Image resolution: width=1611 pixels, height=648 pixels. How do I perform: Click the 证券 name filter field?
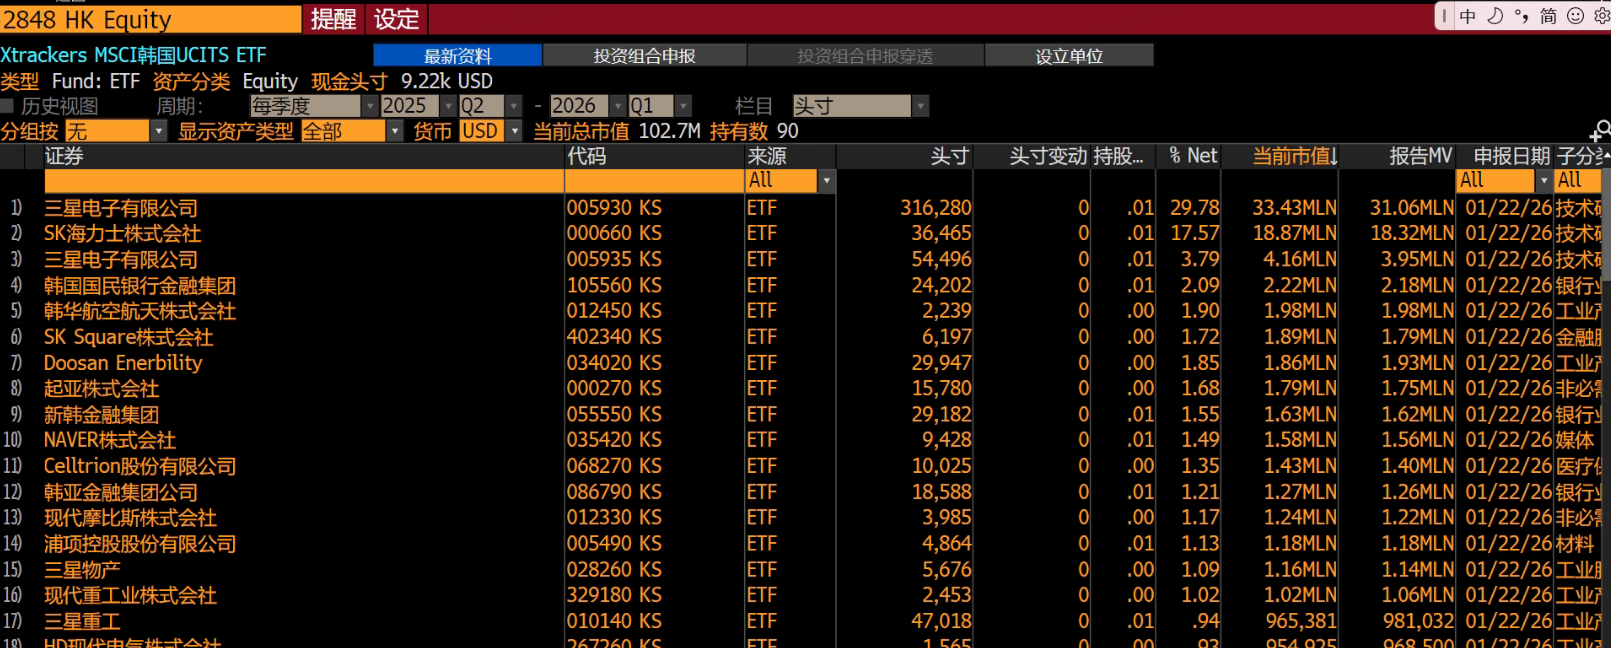pos(304,181)
